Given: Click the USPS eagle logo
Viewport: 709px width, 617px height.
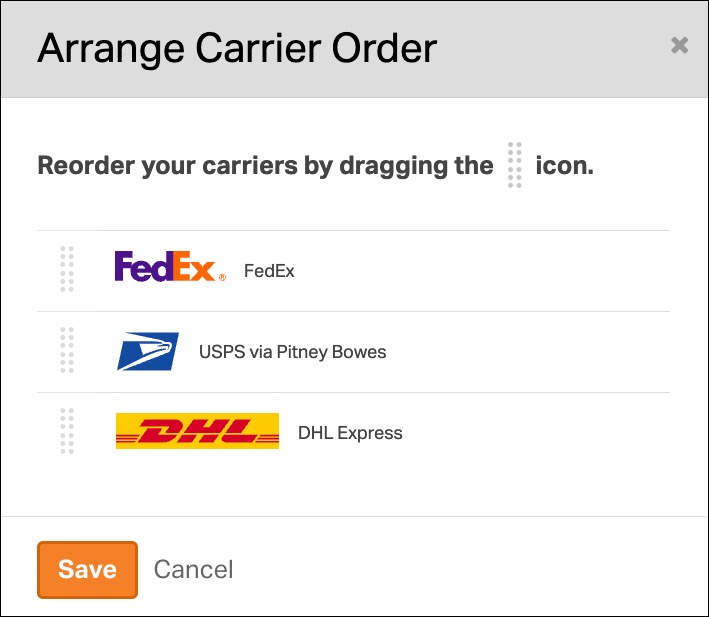Looking at the screenshot, I should (148, 351).
